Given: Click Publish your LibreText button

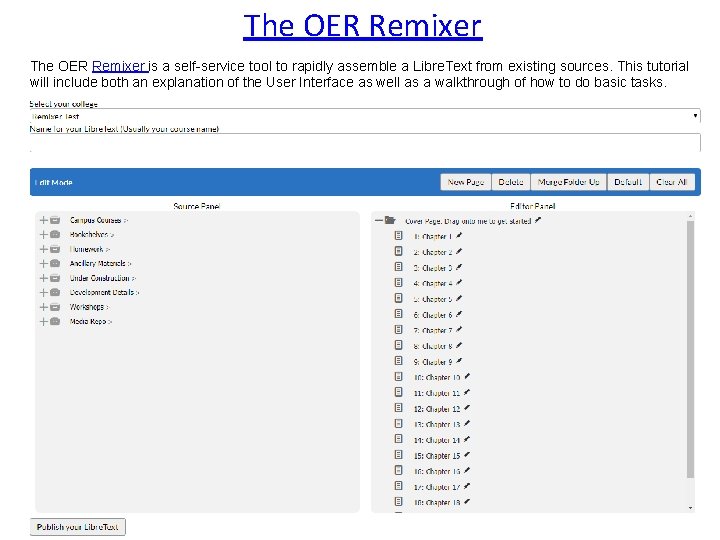Looking at the screenshot, I should (x=78, y=527).
